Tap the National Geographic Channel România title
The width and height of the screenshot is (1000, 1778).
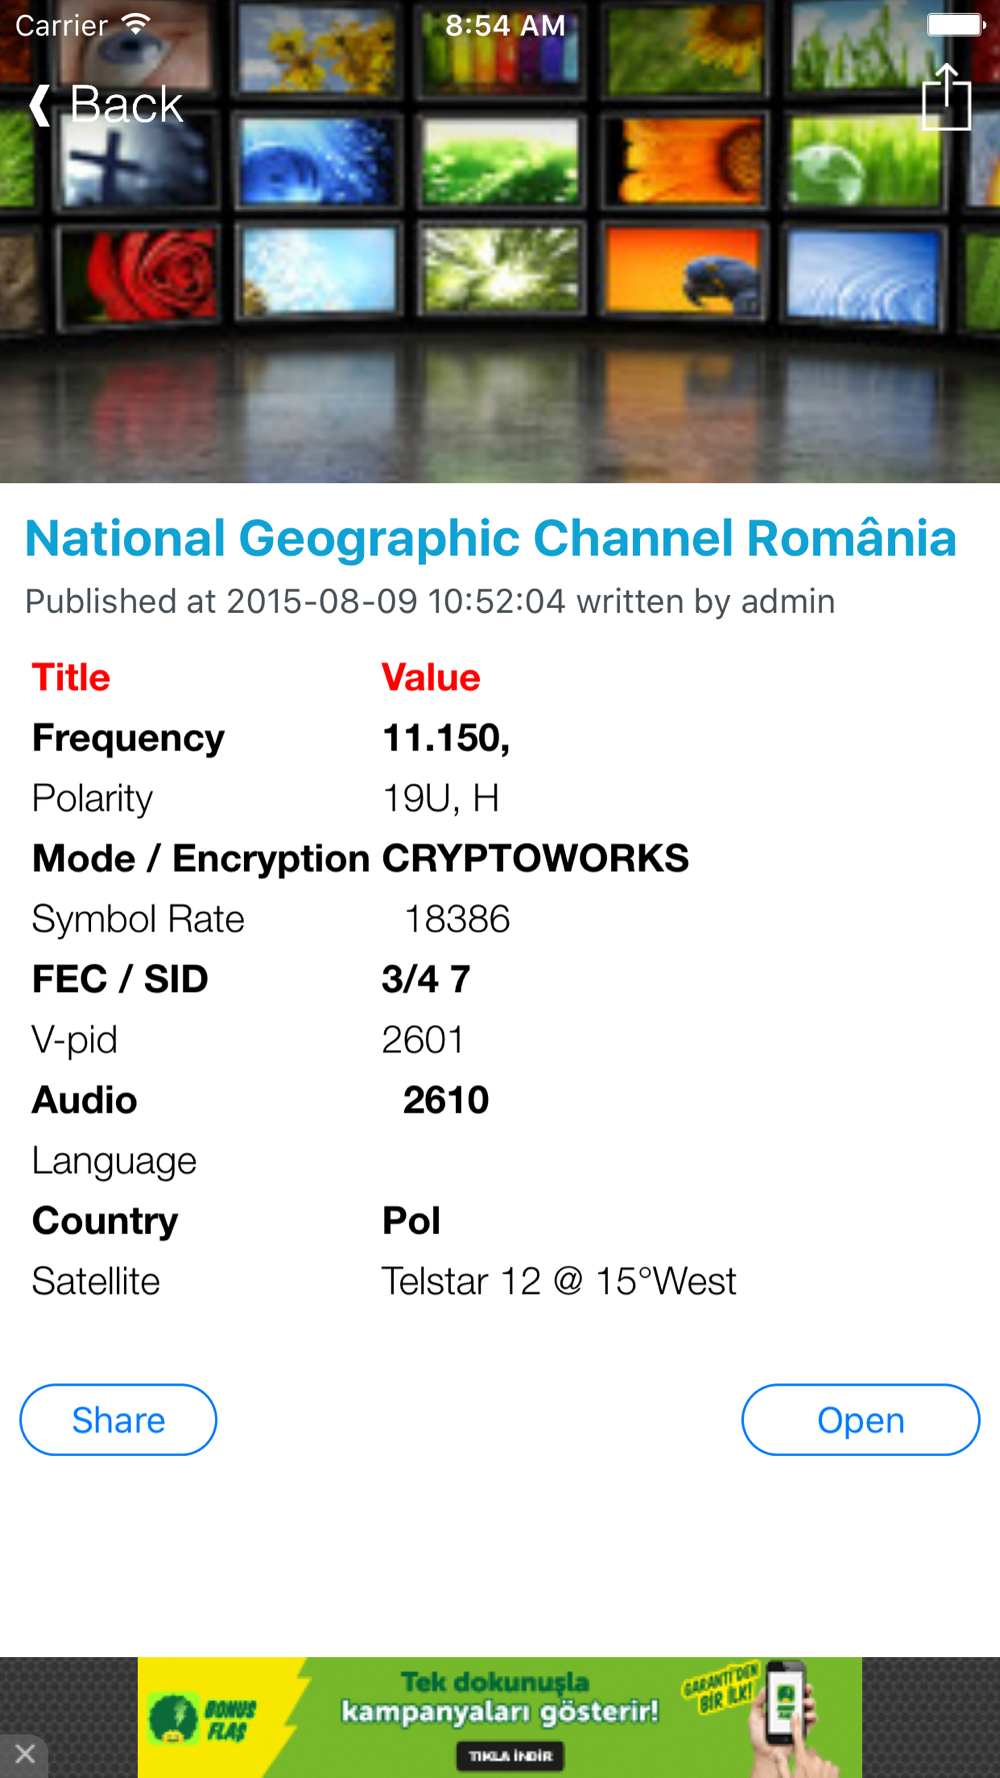pyautogui.click(x=490, y=538)
